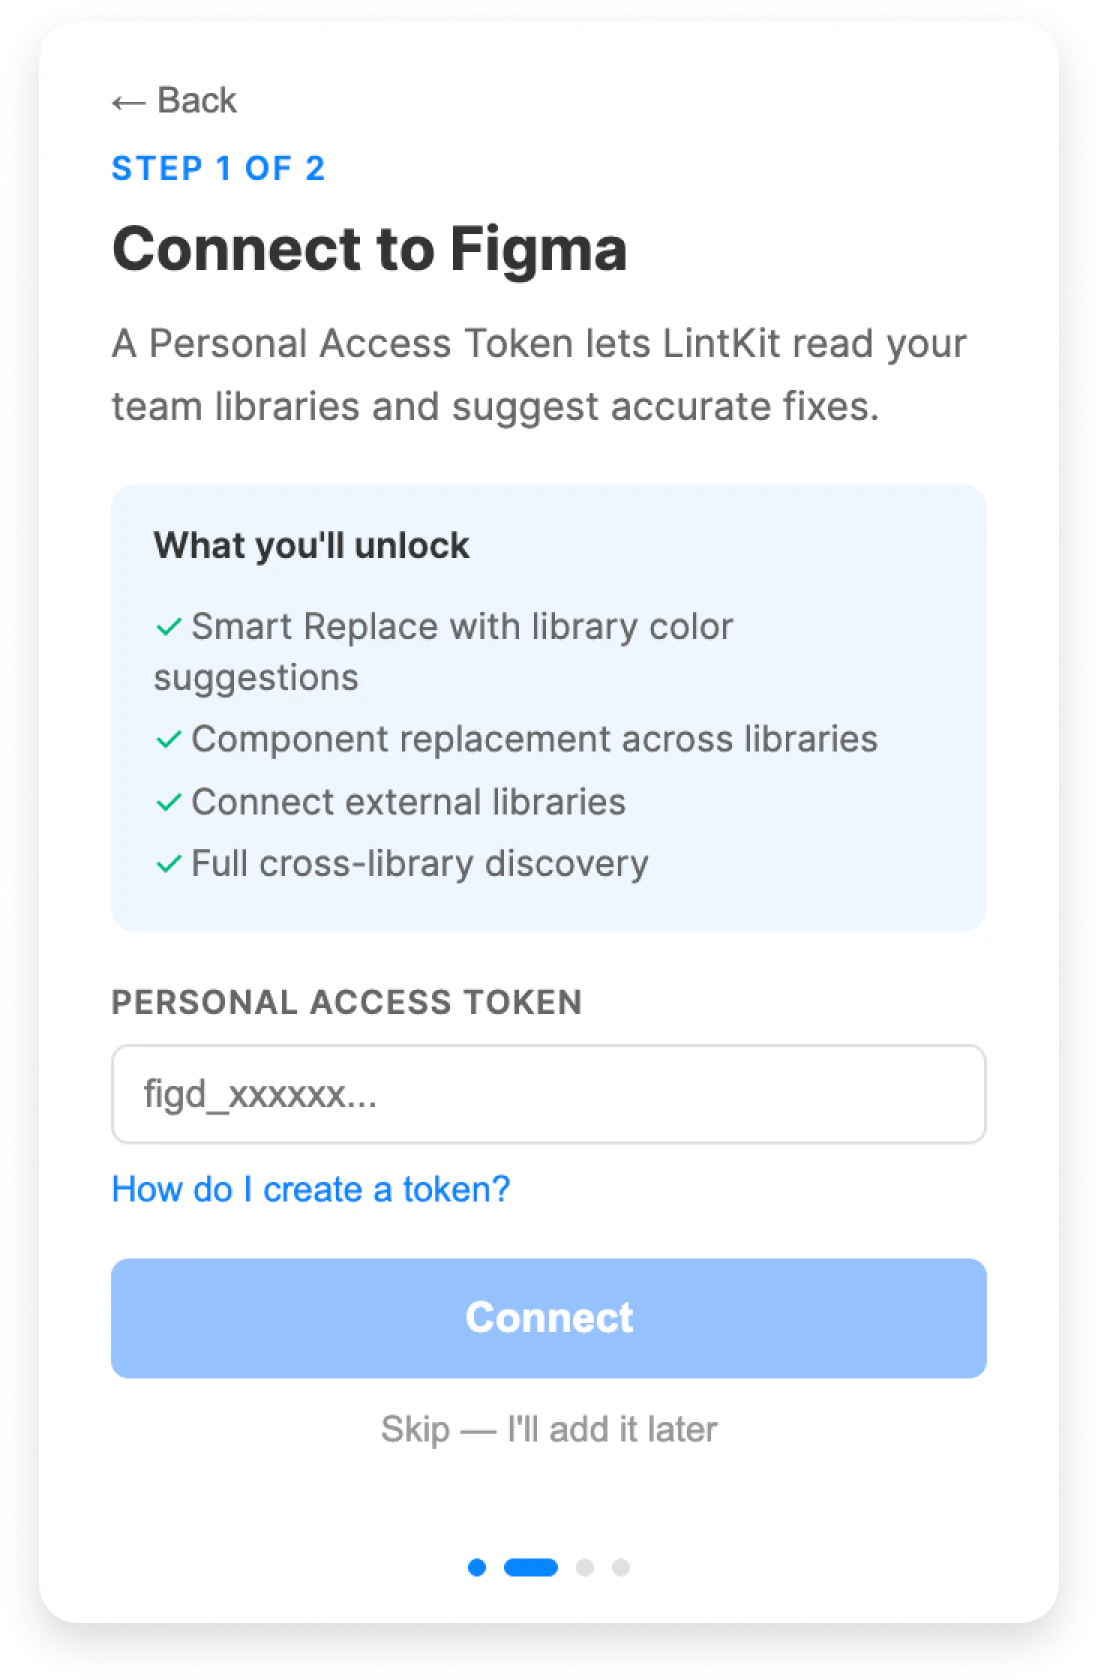Click the back arrow icon

pos(128,100)
